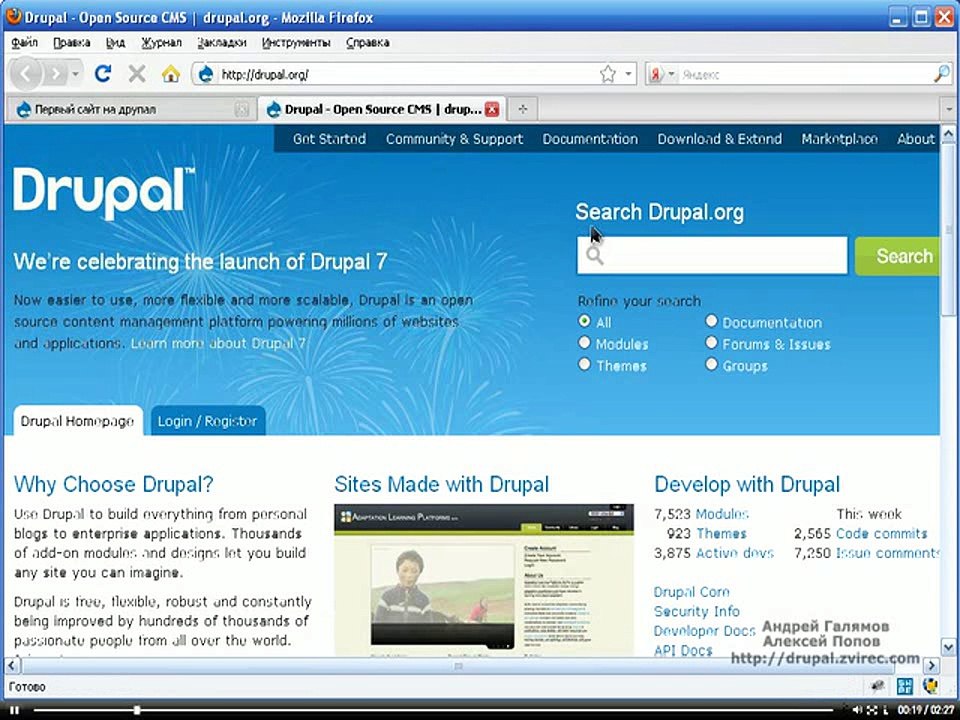Open the 'Login / Register' page tab

(208, 421)
